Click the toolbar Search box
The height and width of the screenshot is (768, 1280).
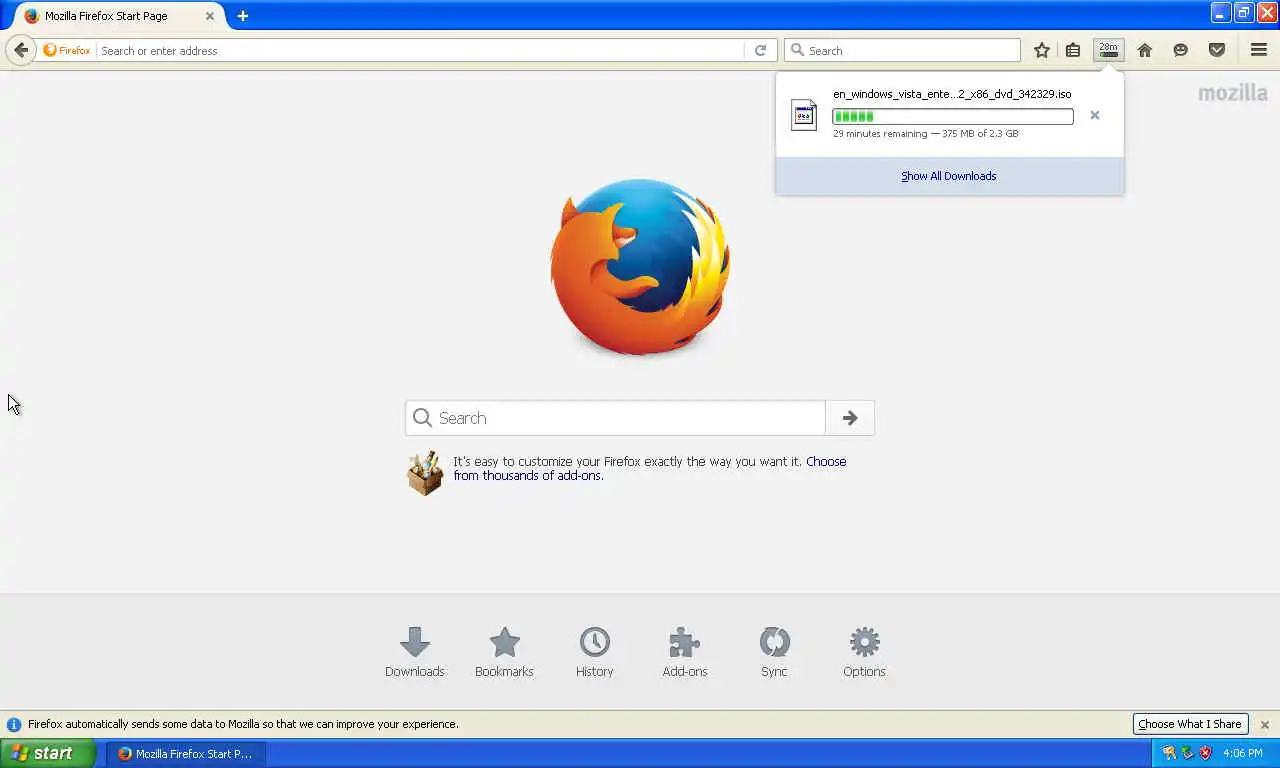[903, 50]
